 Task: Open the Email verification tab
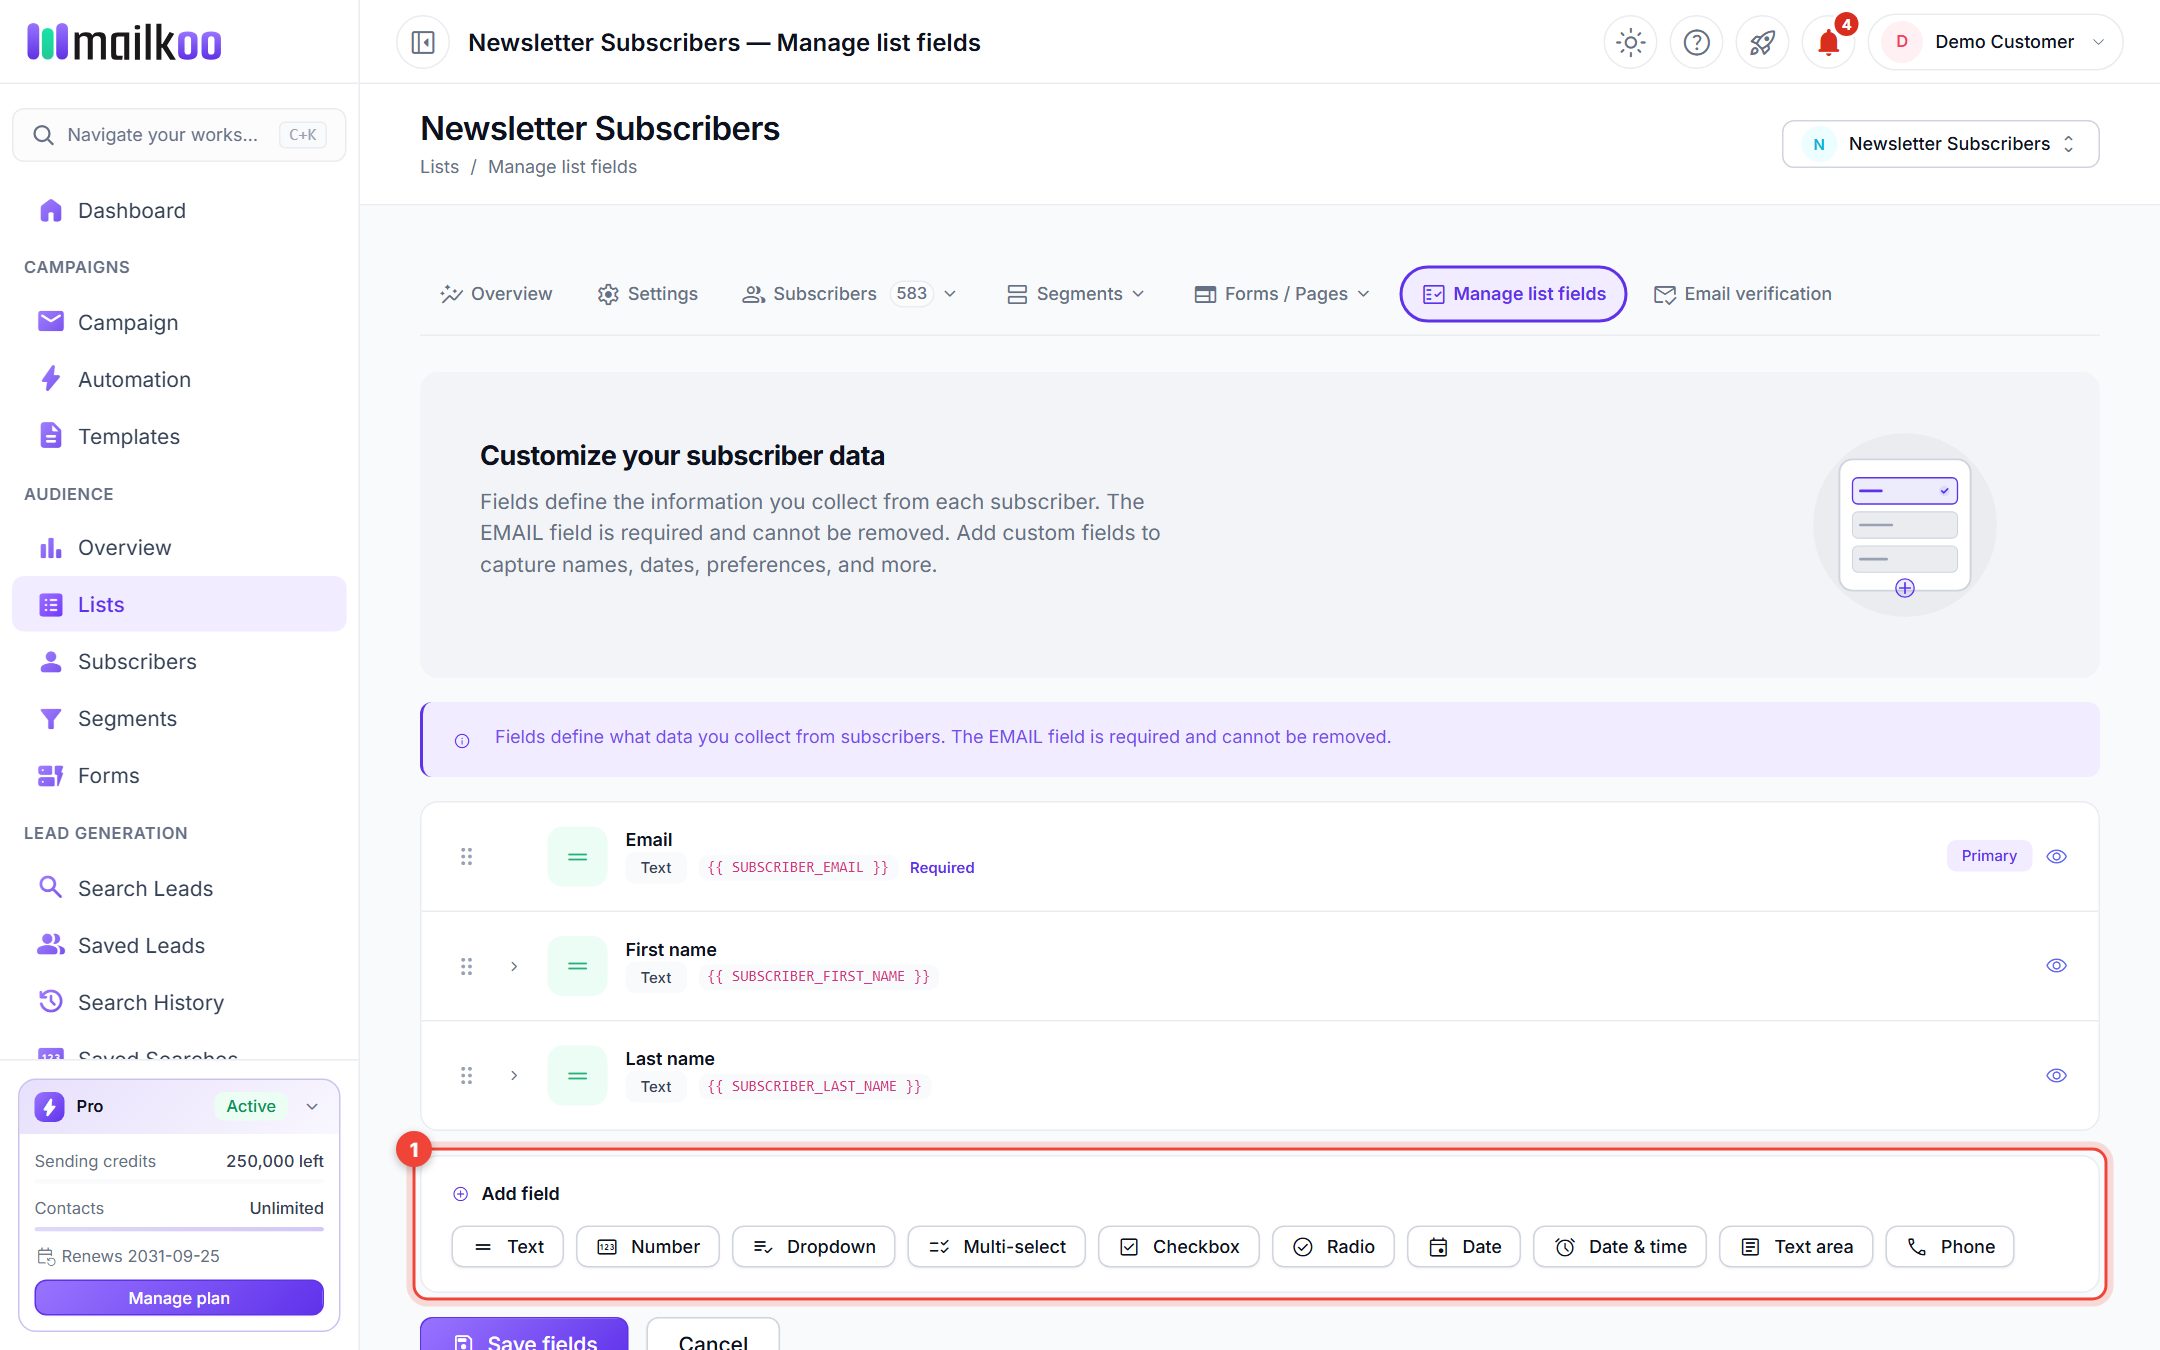1743,294
